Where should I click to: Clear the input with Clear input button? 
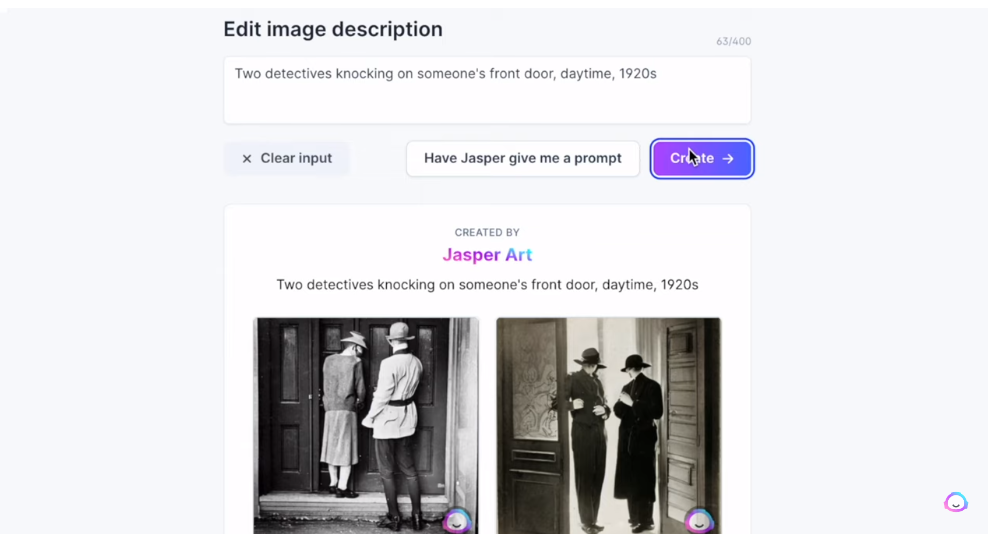[x=286, y=159]
